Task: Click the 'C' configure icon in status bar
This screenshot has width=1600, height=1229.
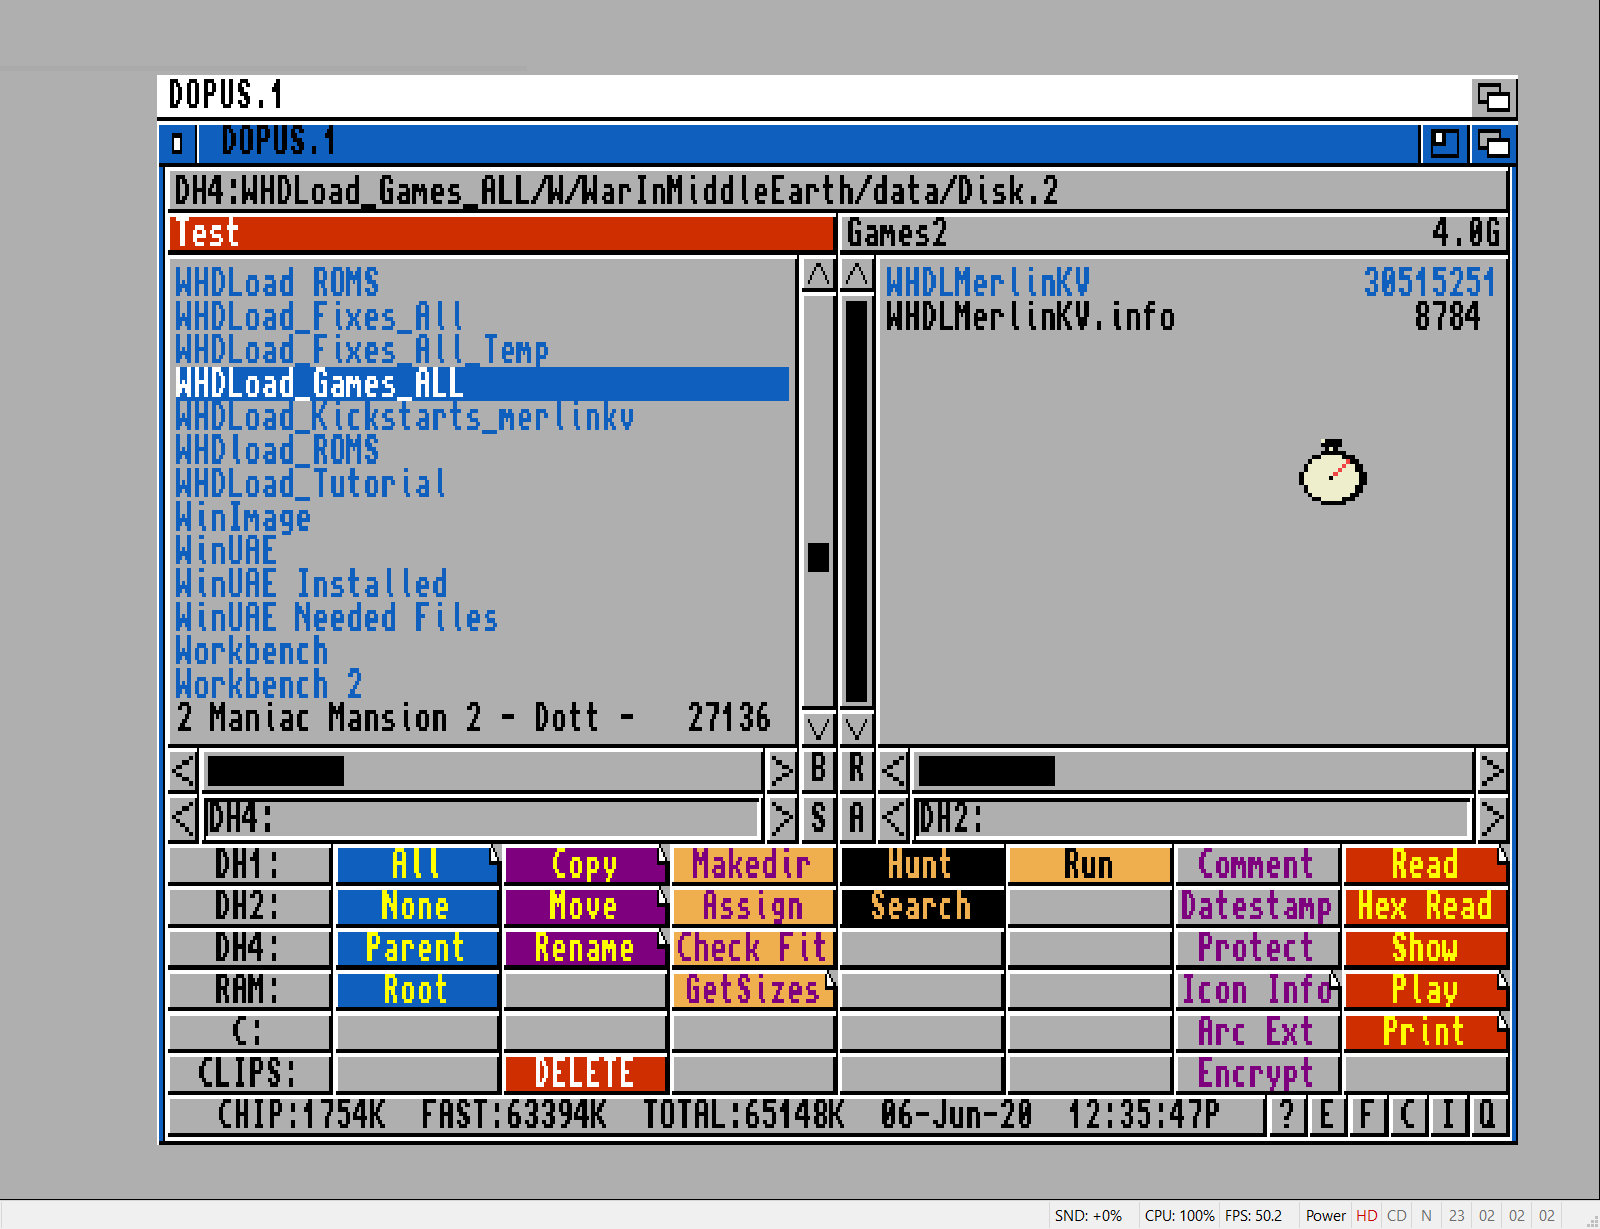Action: click(x=1408, y=1114)
